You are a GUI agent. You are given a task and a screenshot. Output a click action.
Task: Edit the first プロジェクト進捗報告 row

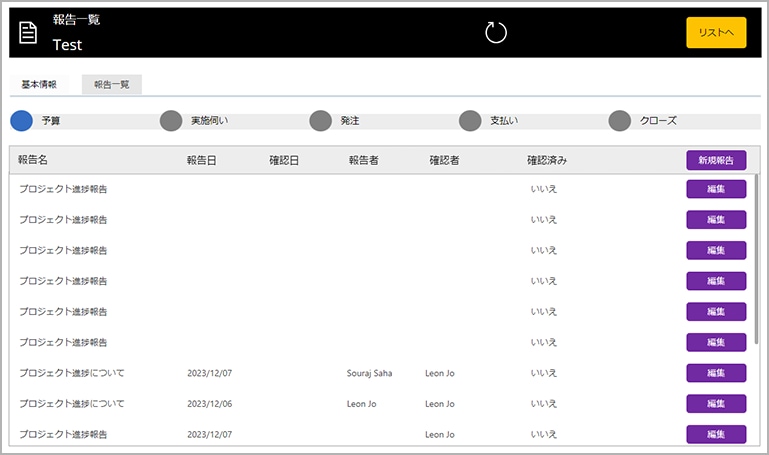click(715, 189)
